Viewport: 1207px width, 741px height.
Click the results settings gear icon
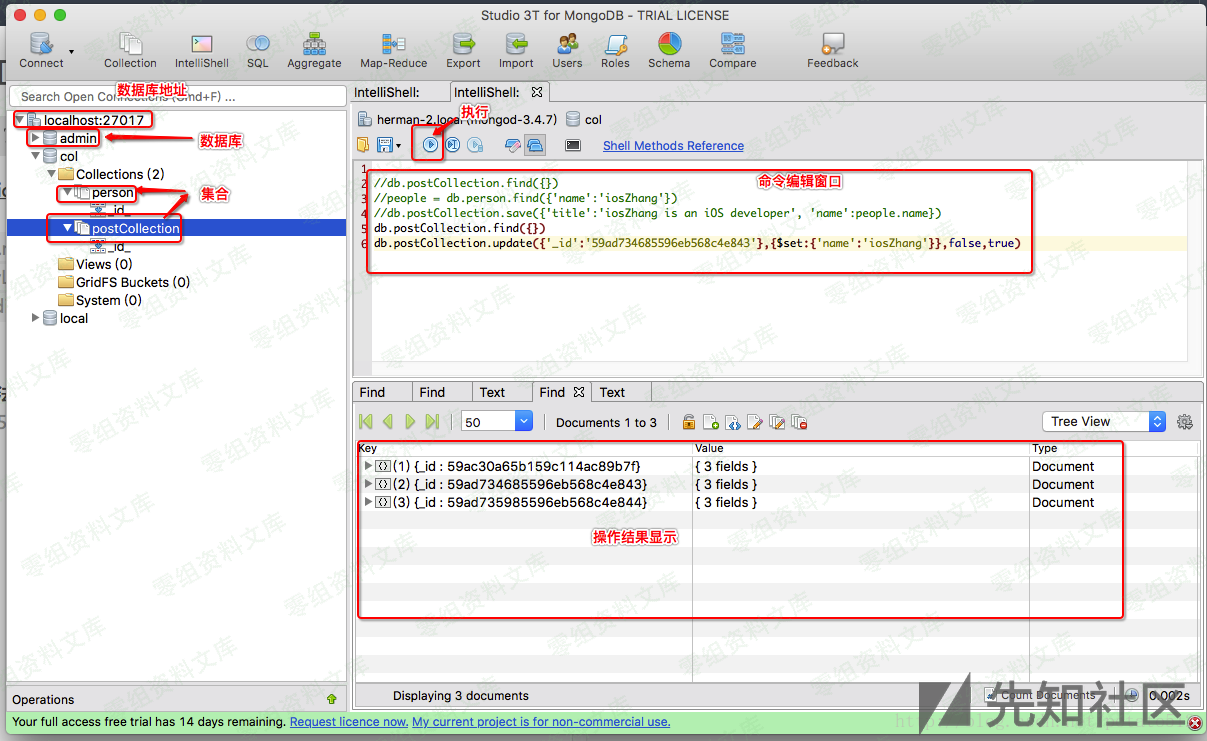[x=1185, y=422]
